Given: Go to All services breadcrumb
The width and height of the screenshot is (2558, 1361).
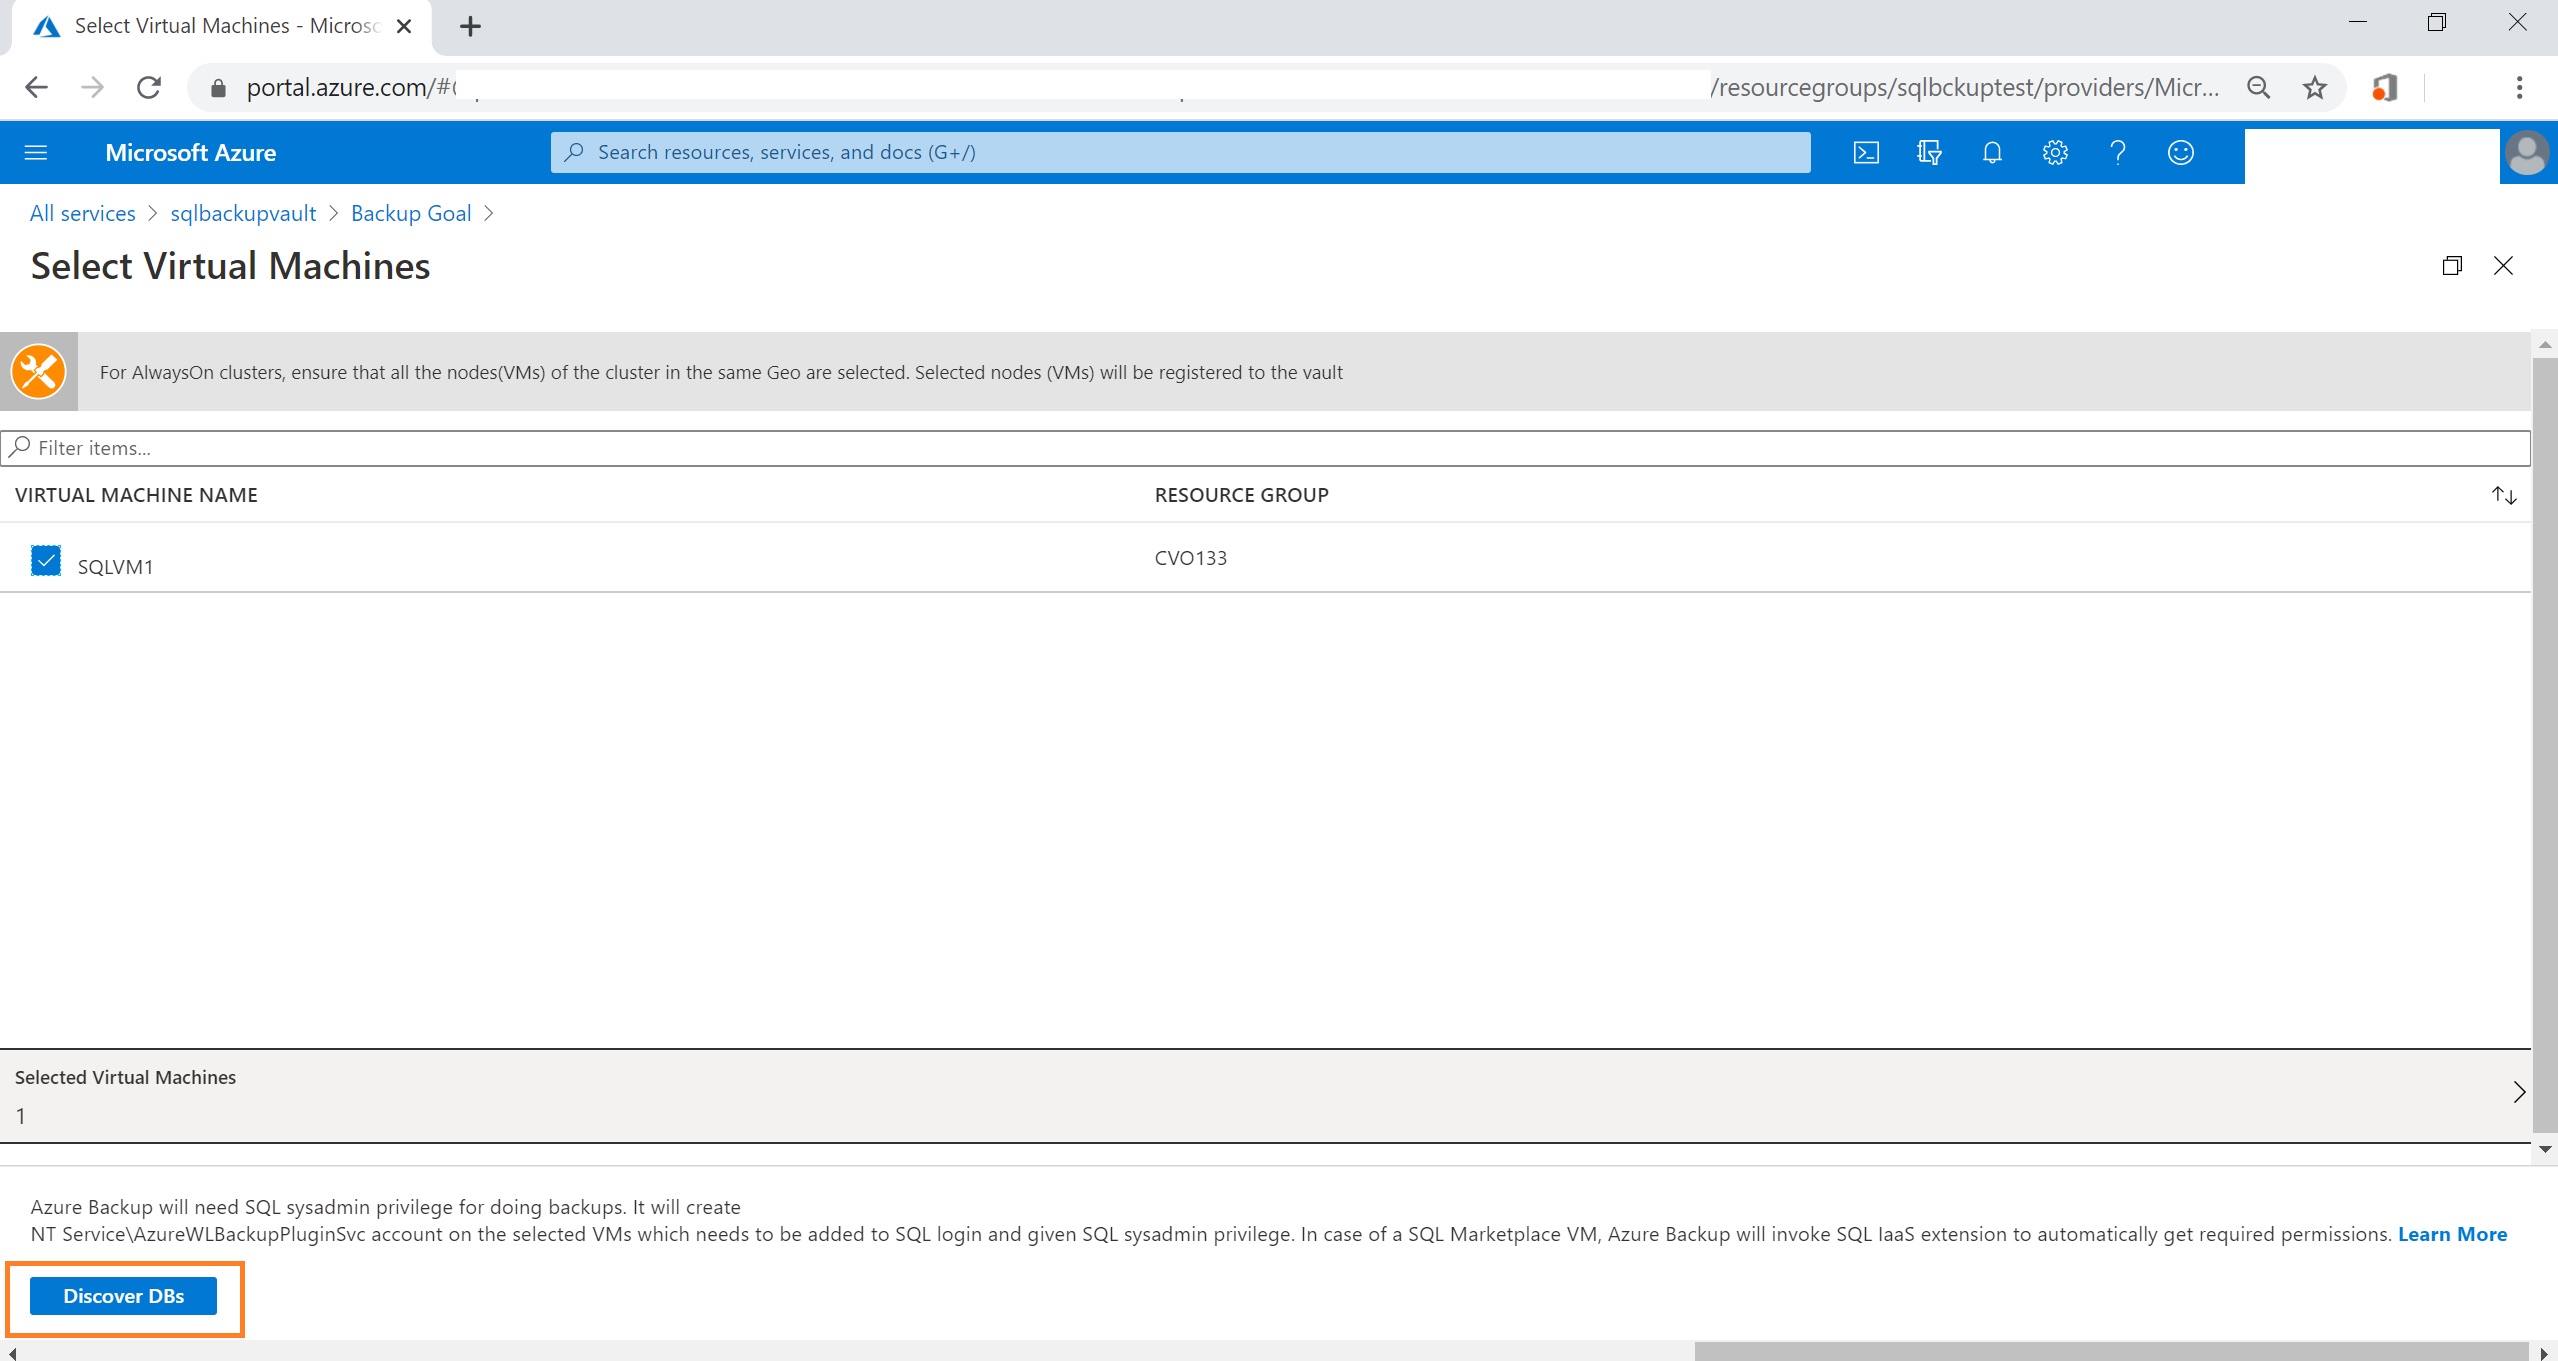Looking at the screenshot, I should (x=82, y=213).
